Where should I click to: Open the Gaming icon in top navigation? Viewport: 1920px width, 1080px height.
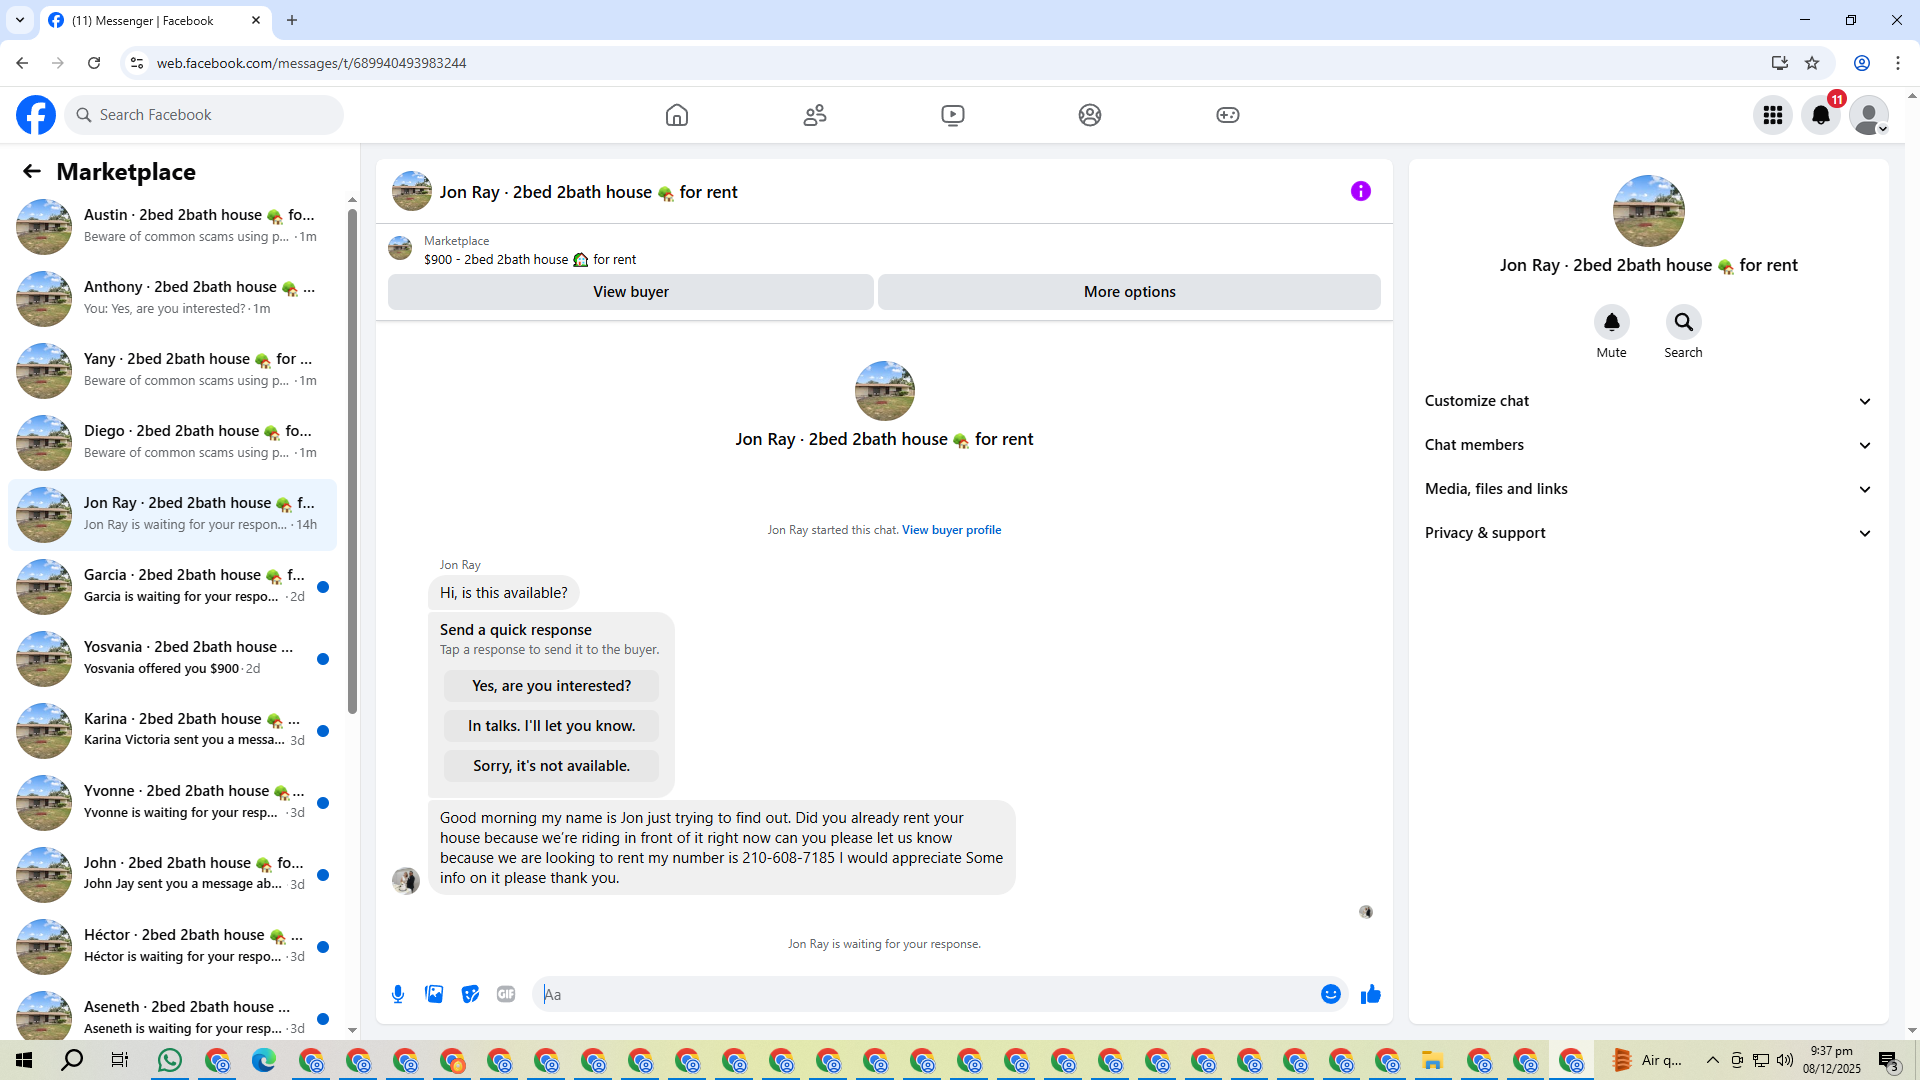[x=1228, y=115]
